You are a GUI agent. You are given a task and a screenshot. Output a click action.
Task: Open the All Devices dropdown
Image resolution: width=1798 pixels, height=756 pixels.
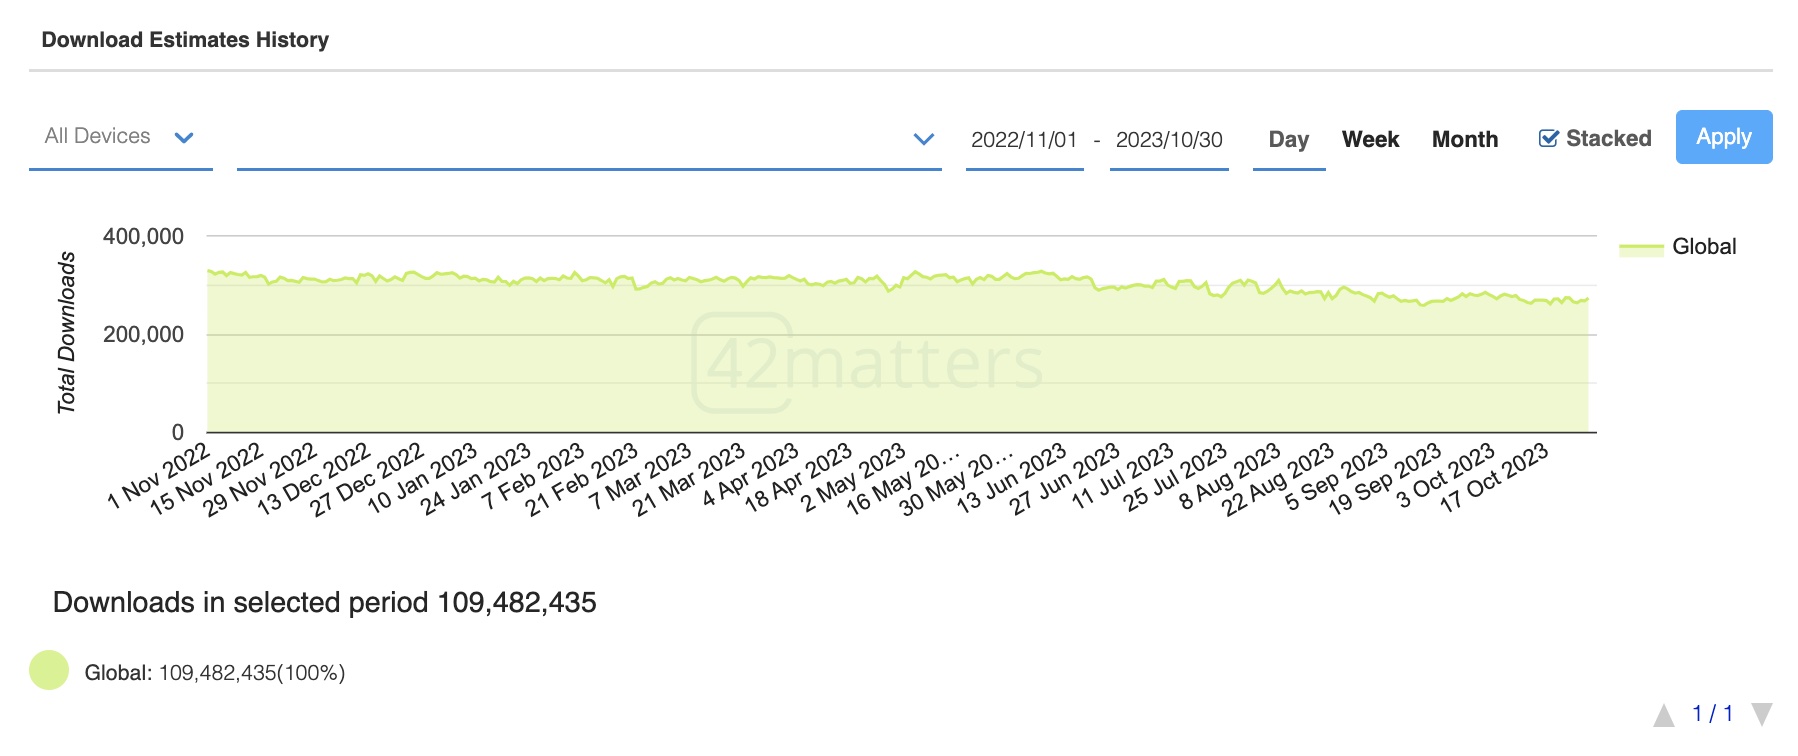pos(120,138)
